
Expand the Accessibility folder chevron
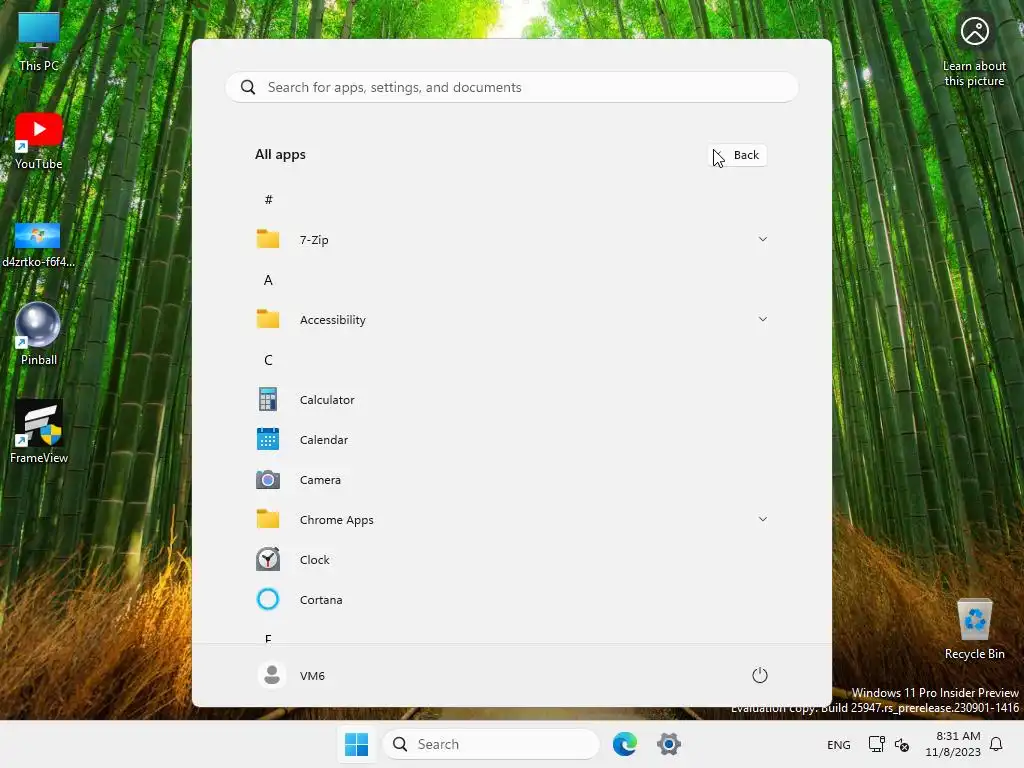tap(762, 319)
